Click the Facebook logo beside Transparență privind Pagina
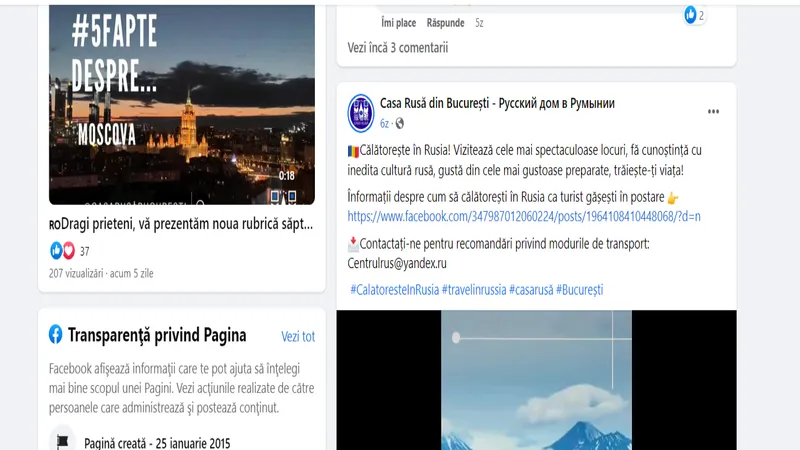The image size is (800, 450). coord(56,335)
